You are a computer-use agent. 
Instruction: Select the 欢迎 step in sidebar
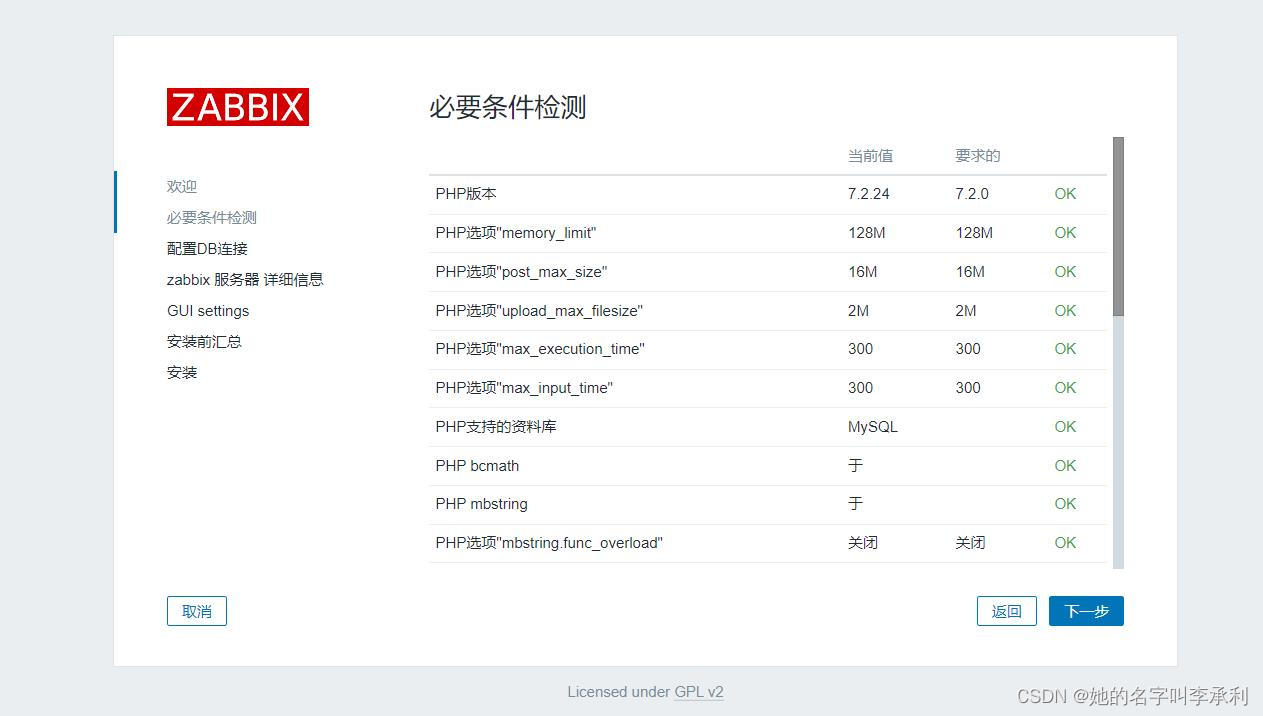coord(181,186)
